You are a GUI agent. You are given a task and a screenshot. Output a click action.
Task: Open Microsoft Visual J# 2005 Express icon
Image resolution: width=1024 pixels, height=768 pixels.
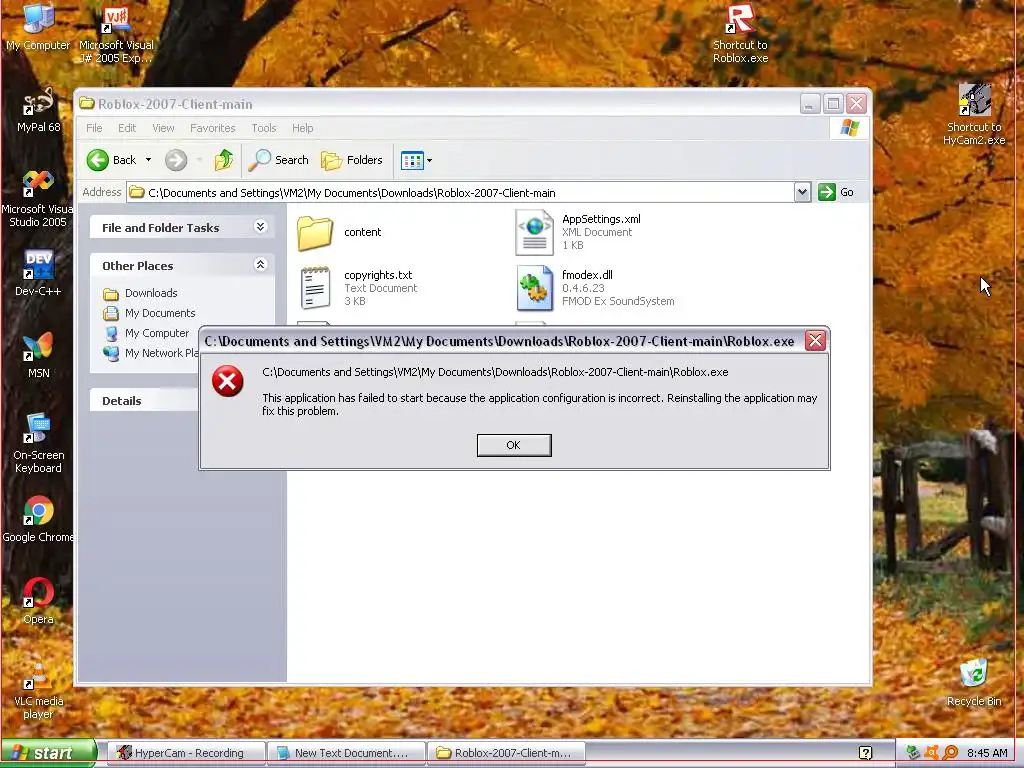click(x=116, y=33)
